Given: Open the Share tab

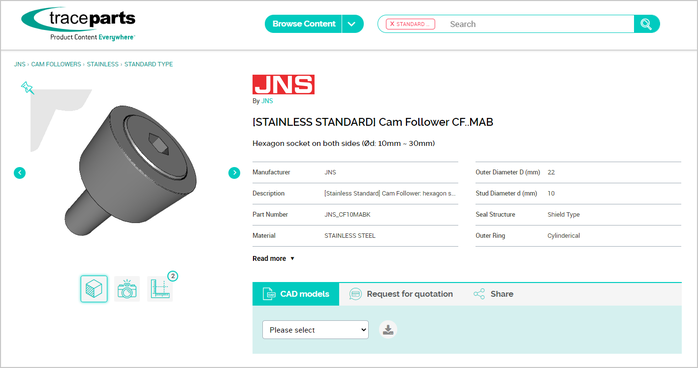Looking at the screenshot, I should [493, 294].
